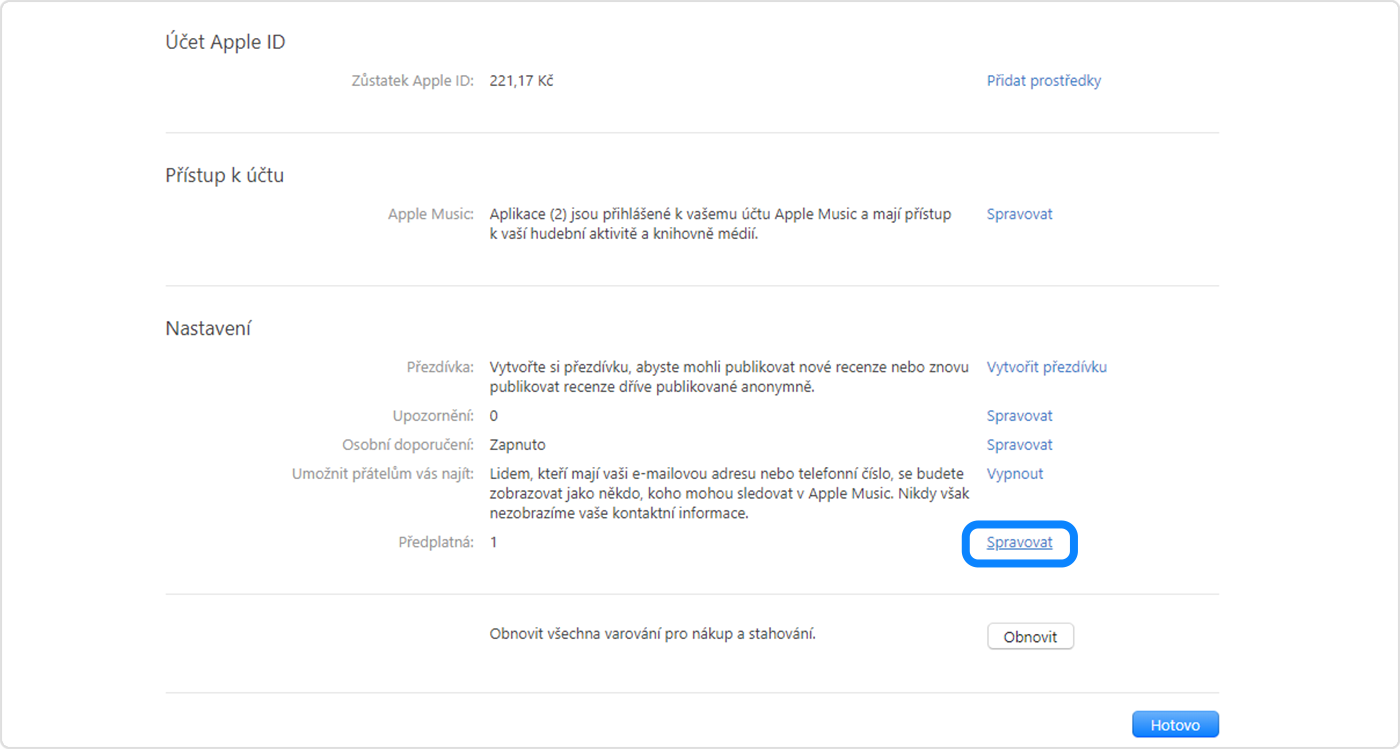The image size is (1400, 750).
Task: Click the Předplatná count value 1
Action: [492, 542]
